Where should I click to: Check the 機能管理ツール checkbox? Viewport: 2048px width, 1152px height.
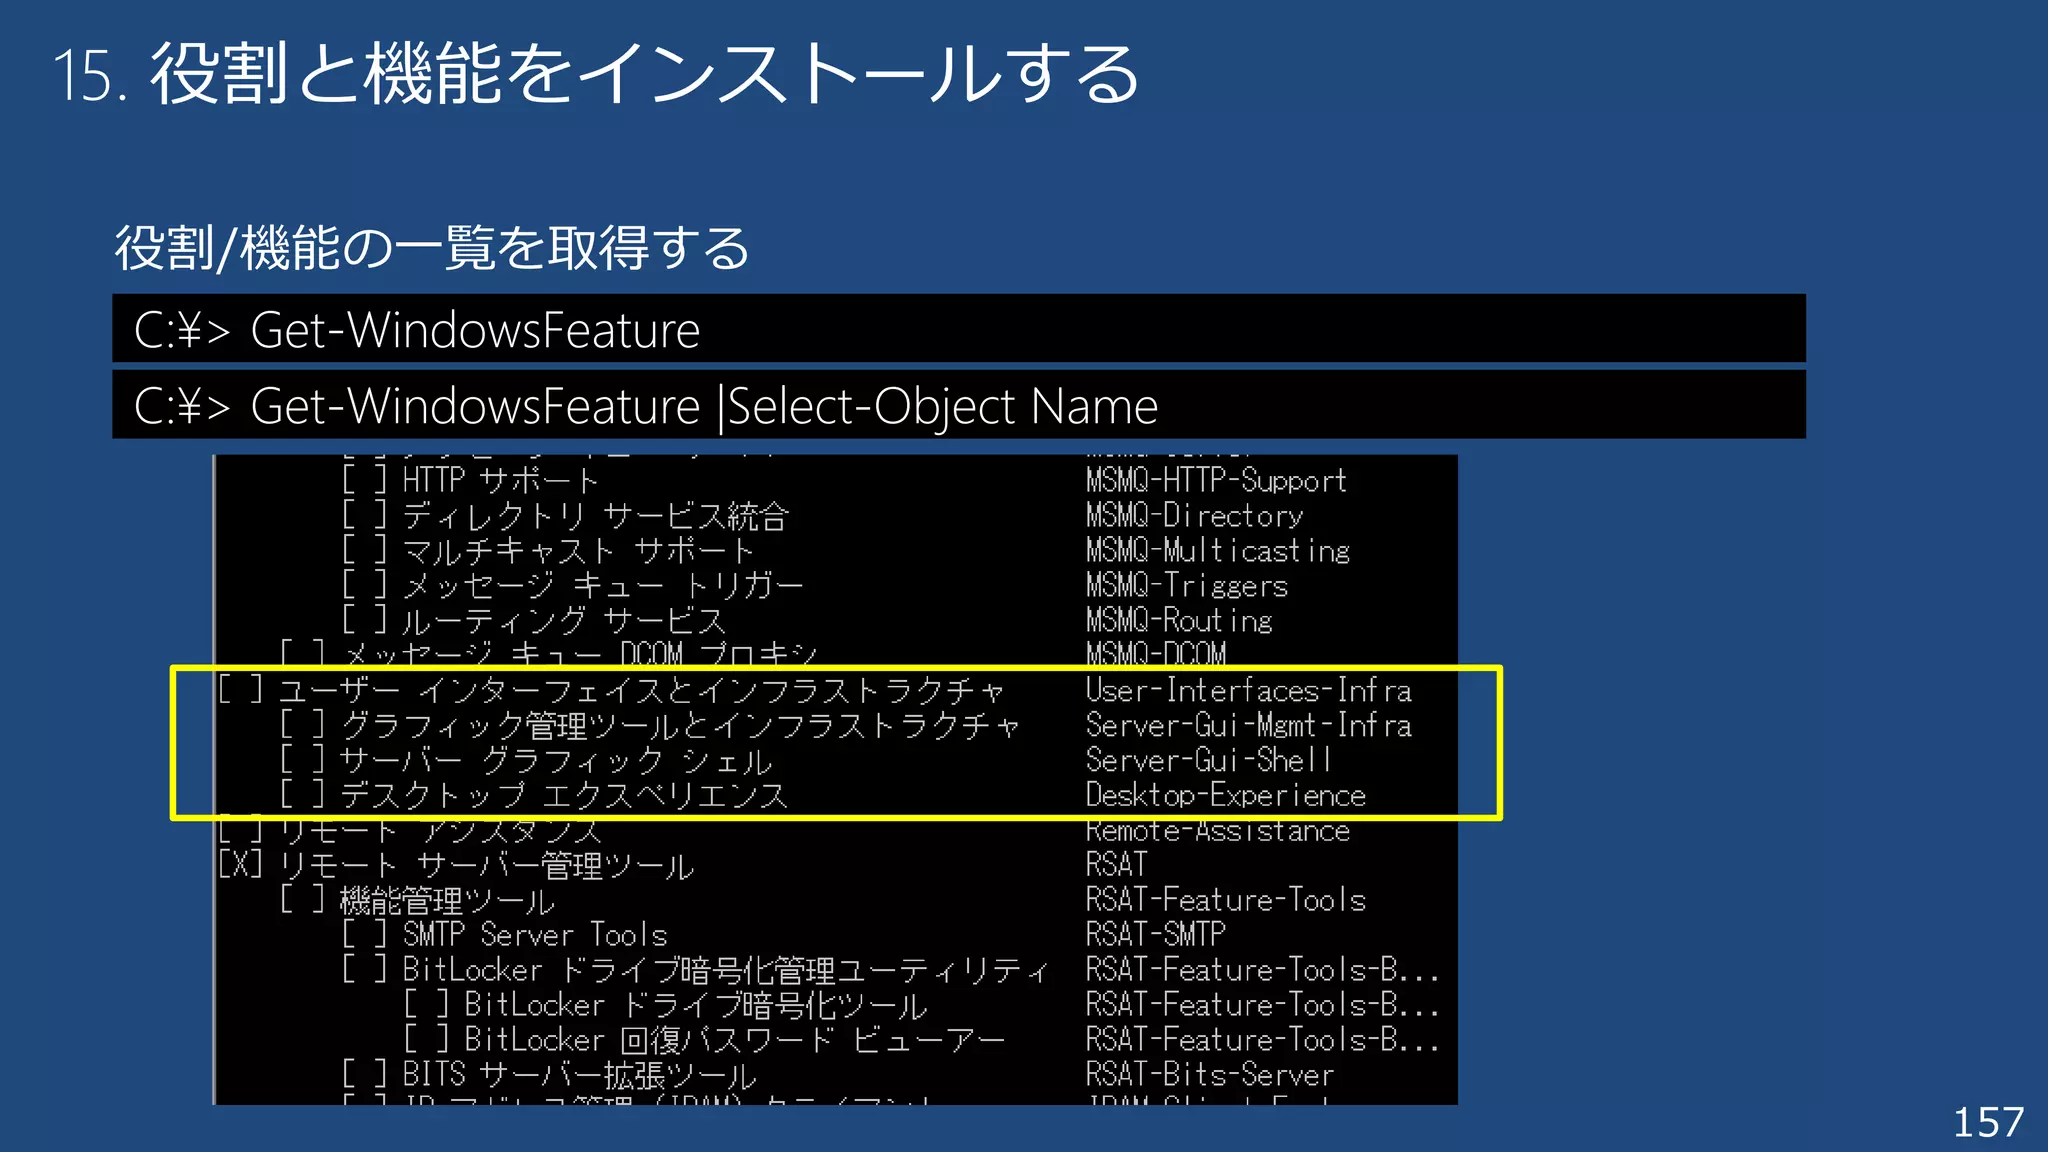coord(302,900)
